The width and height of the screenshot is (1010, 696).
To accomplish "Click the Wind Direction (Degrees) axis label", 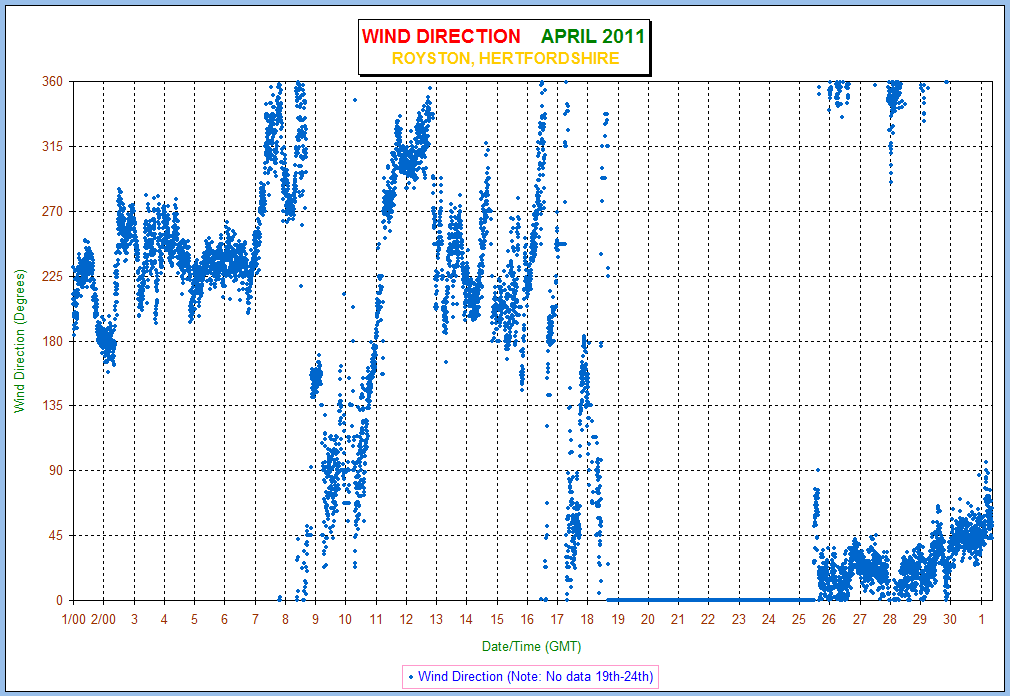I will [20, 341].
